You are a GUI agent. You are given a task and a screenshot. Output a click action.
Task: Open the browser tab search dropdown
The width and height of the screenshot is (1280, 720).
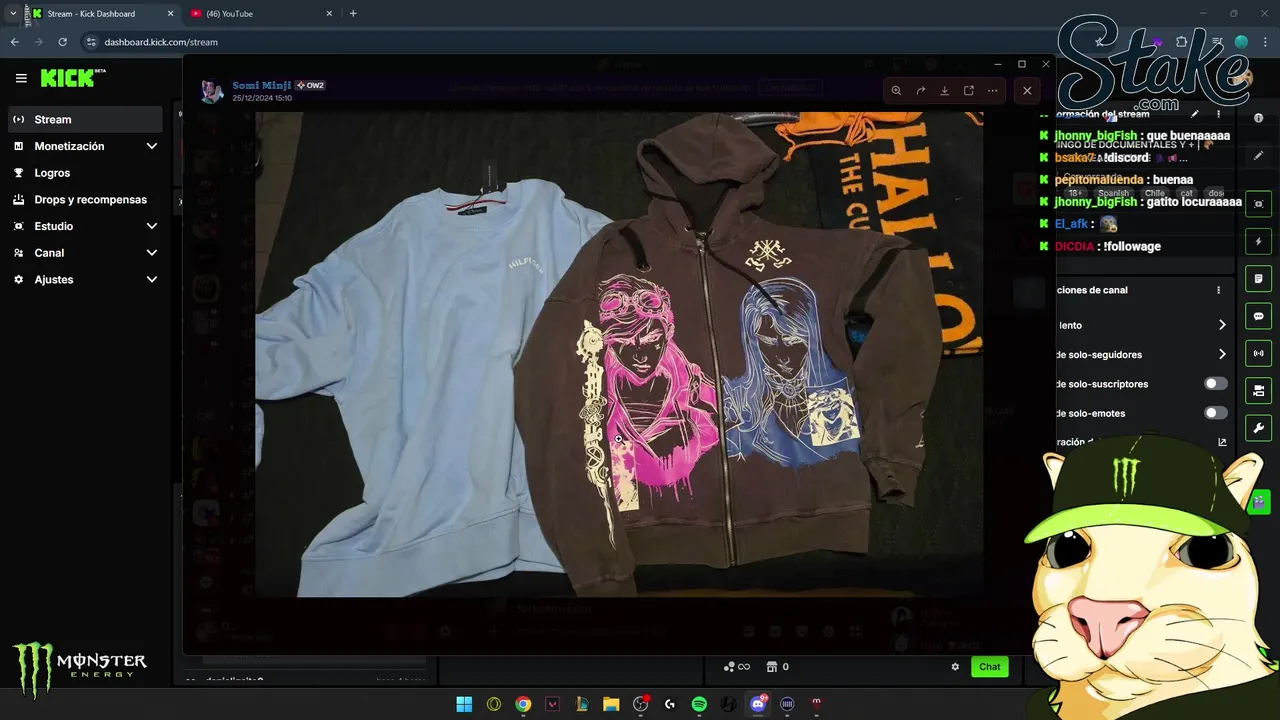12,13
